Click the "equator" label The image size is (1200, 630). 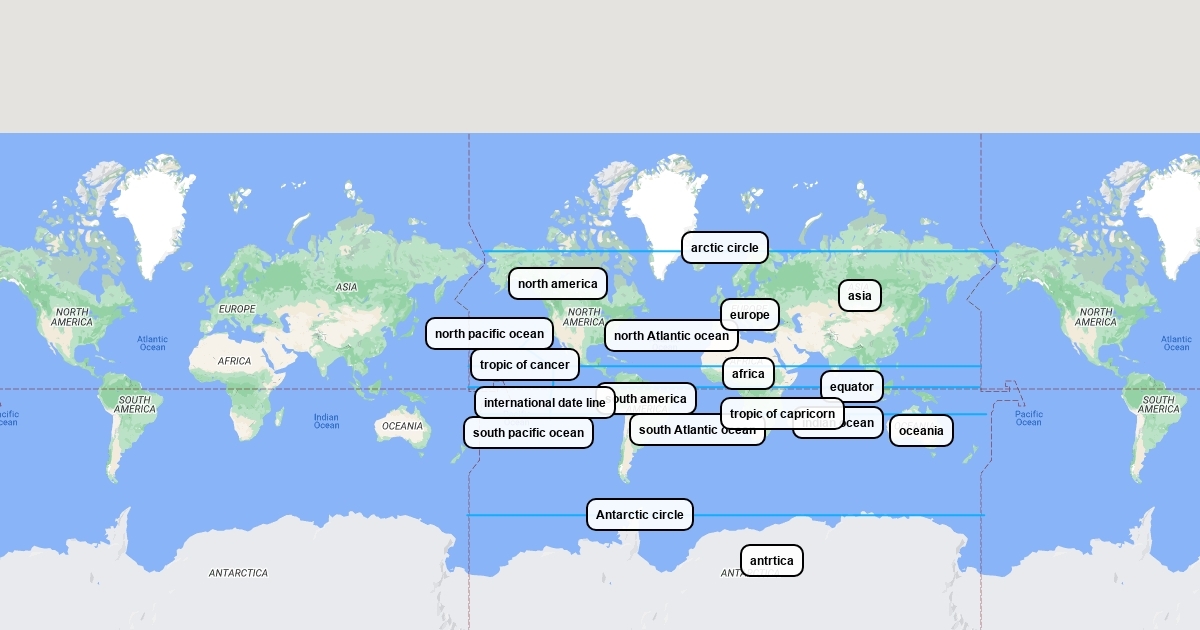pyautogui.click(x=851, y=387)
